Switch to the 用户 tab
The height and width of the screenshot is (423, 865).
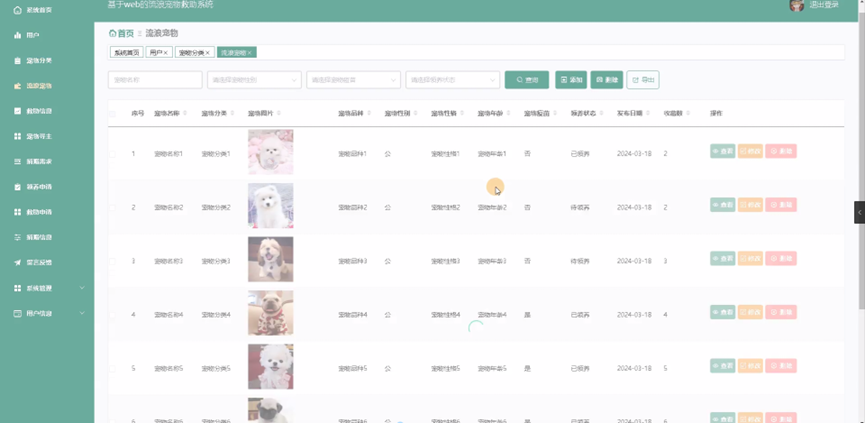tap(157, 52)
